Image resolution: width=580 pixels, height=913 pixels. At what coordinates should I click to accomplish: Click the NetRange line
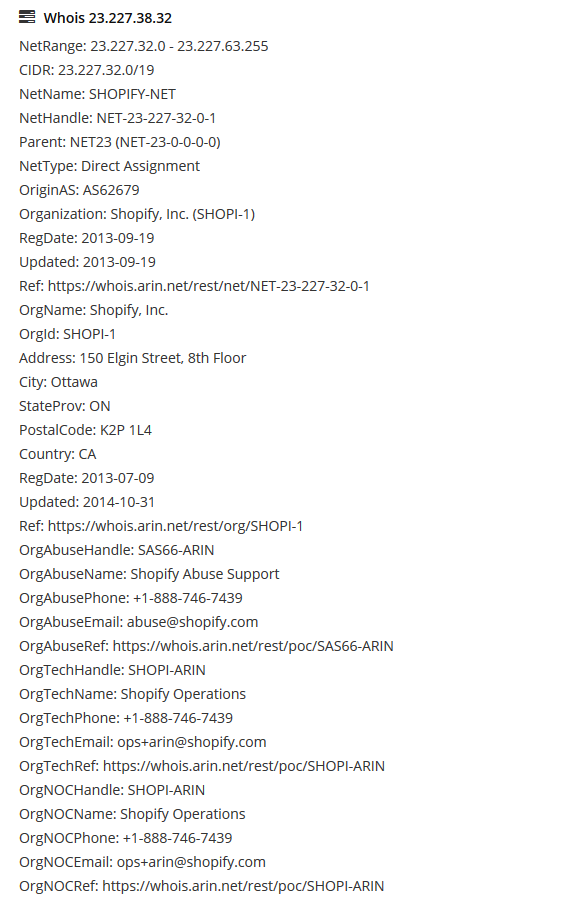(144, 46)
